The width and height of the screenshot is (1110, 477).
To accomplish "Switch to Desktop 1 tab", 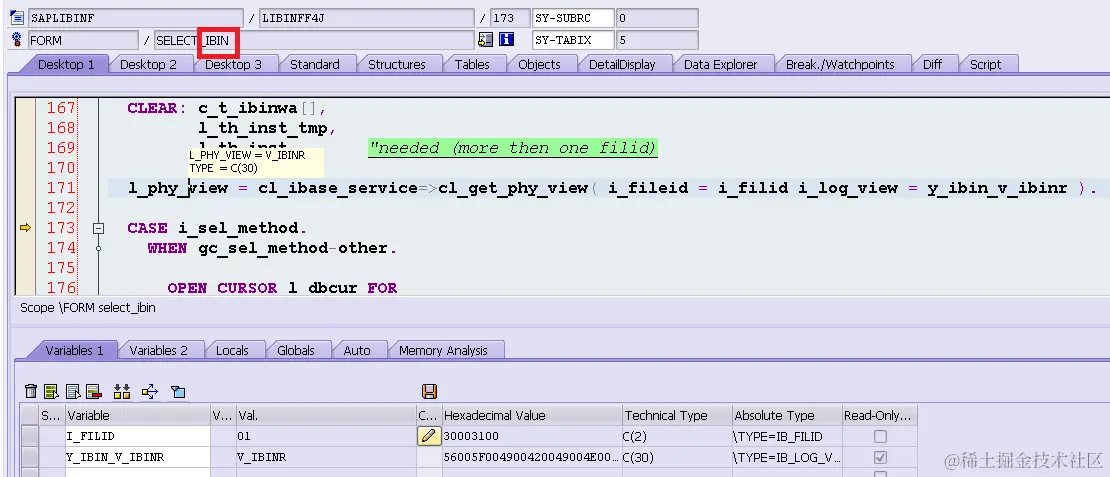I will (x=66, y=64).
